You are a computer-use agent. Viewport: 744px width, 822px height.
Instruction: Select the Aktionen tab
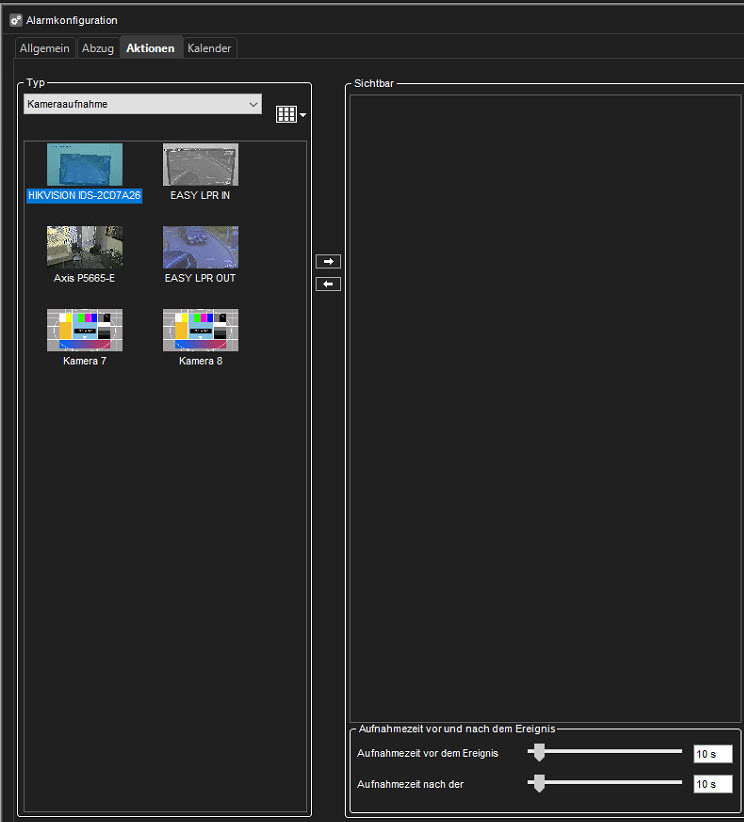150,48
